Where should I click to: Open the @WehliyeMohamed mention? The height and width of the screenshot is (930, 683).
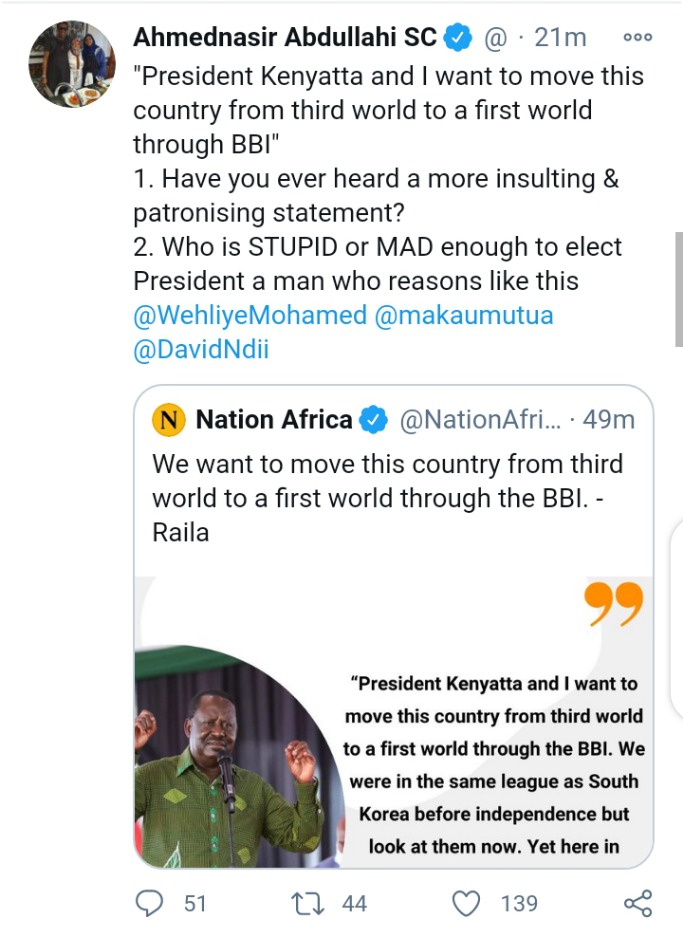click(250, 315)
